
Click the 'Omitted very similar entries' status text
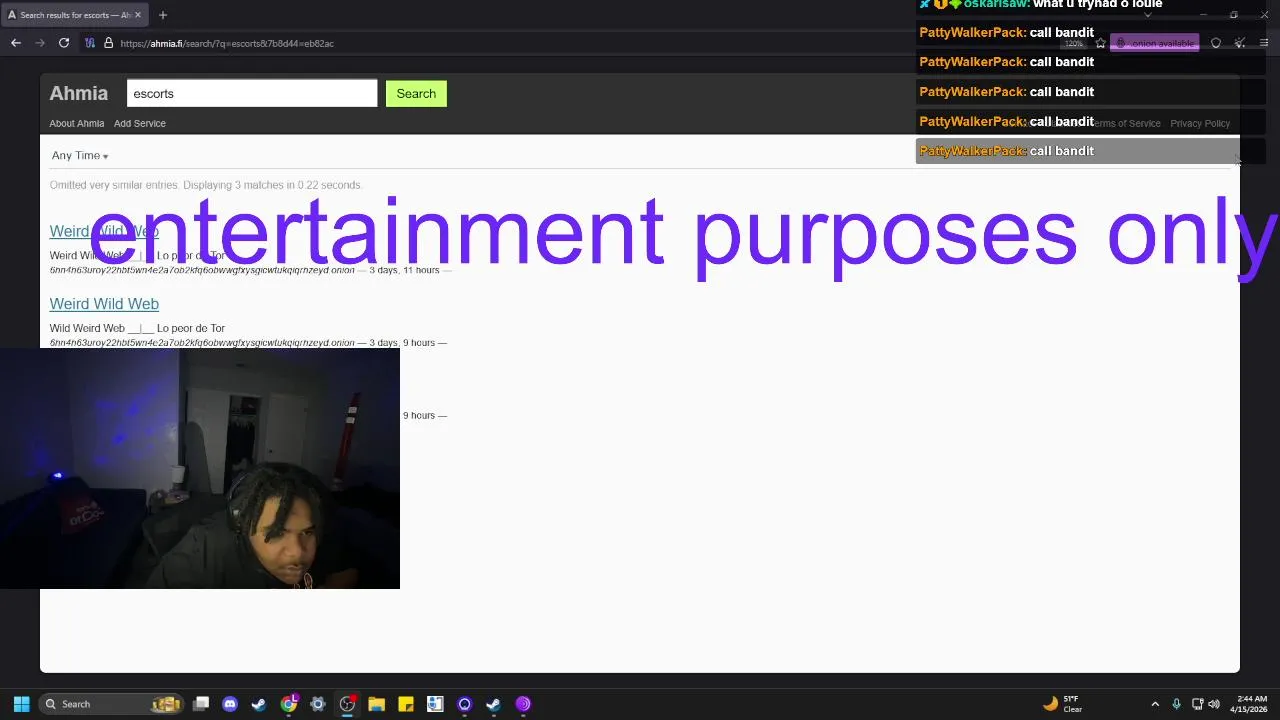[206, 185]
